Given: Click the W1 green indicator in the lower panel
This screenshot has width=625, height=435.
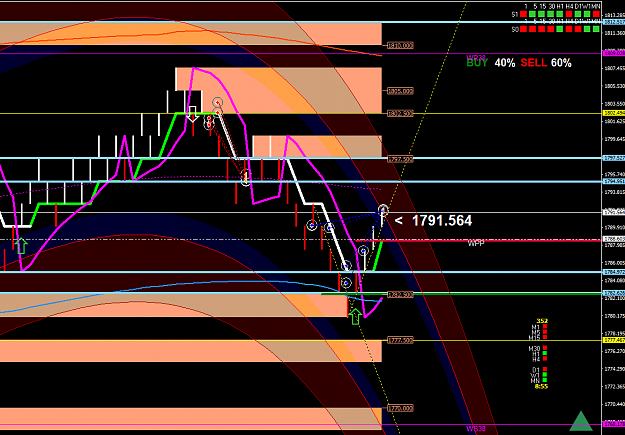Looking at the screenshot, I should [x=545, y=374].
